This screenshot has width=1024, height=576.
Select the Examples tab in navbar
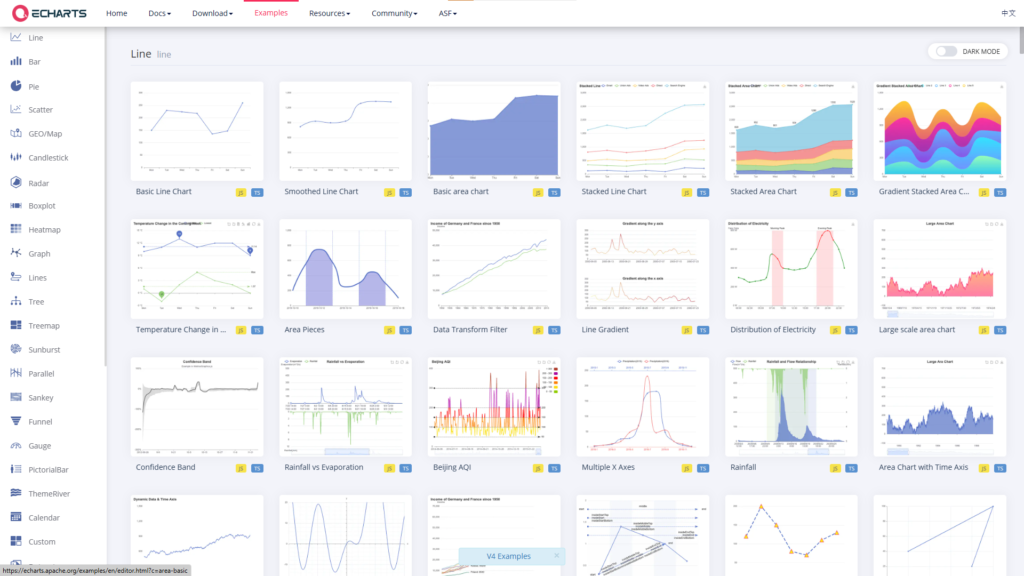click(x=270, y=14)
